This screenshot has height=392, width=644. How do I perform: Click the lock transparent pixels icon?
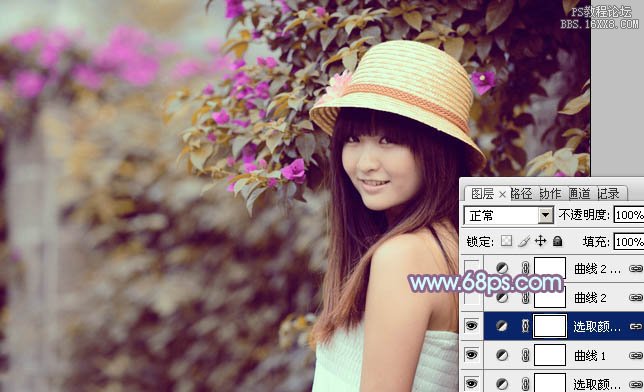tap(506, 241)
